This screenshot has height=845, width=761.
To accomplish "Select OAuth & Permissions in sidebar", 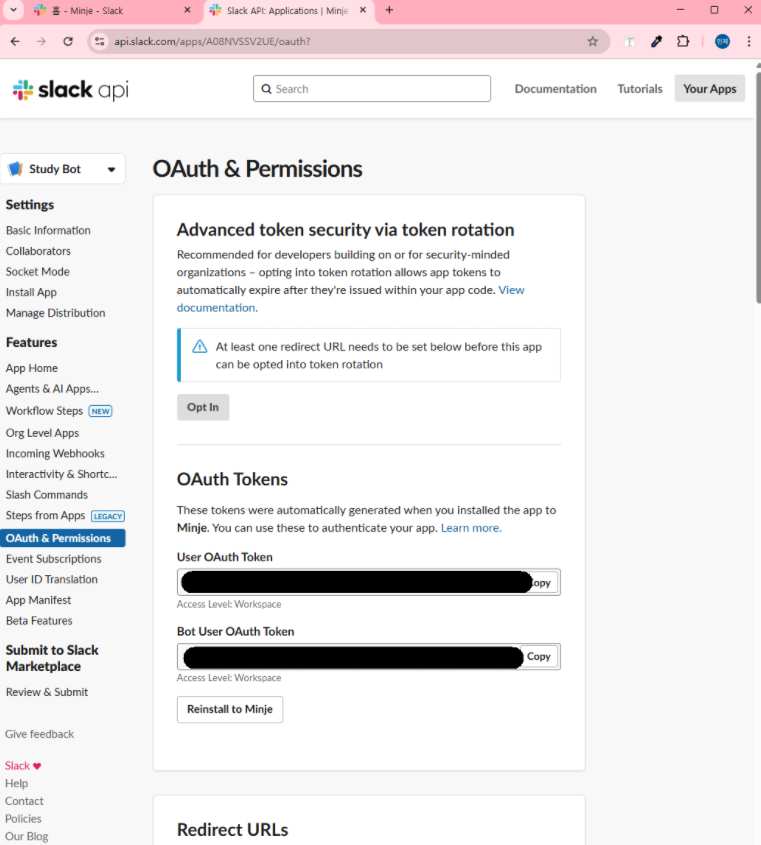I will (63, 538).
